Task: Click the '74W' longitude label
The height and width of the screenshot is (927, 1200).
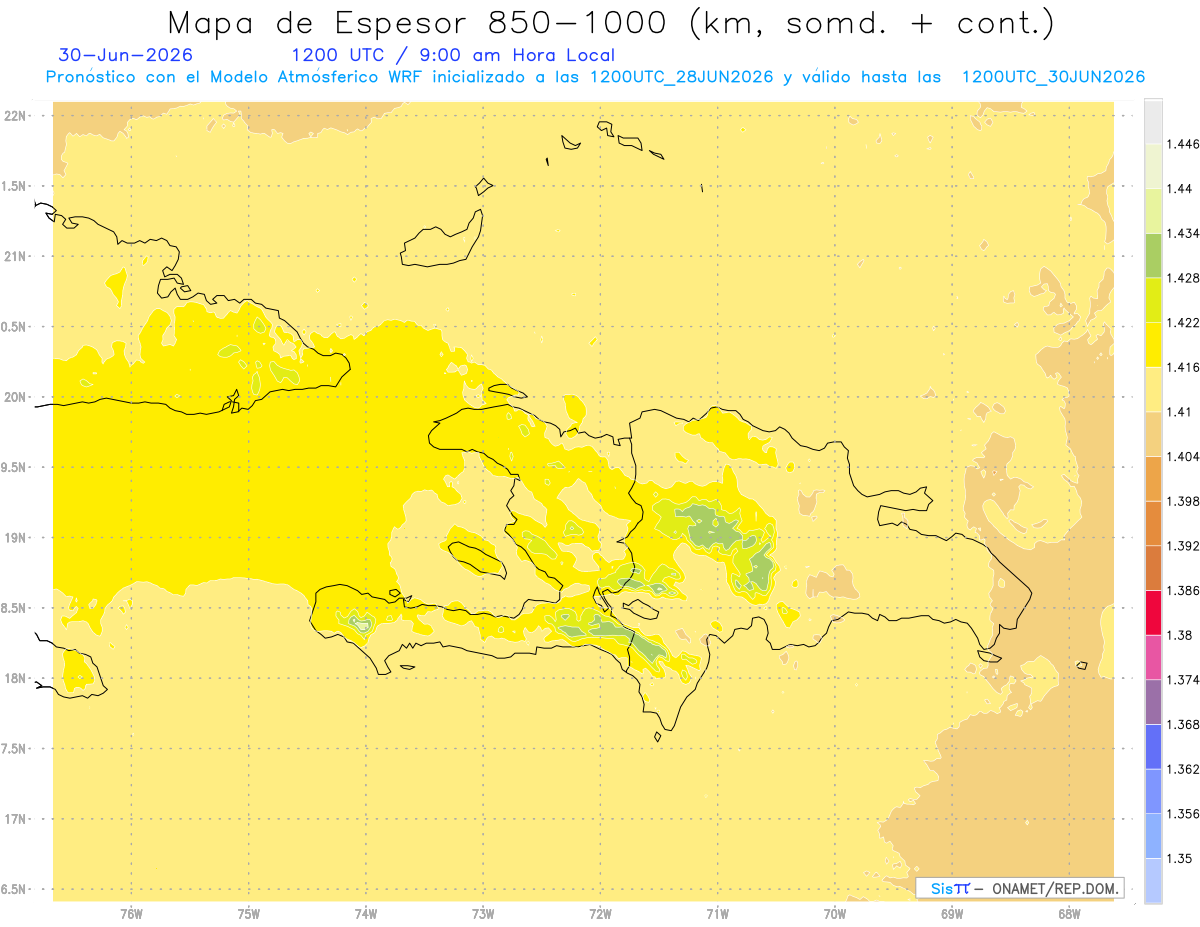Action: point(365,914)
